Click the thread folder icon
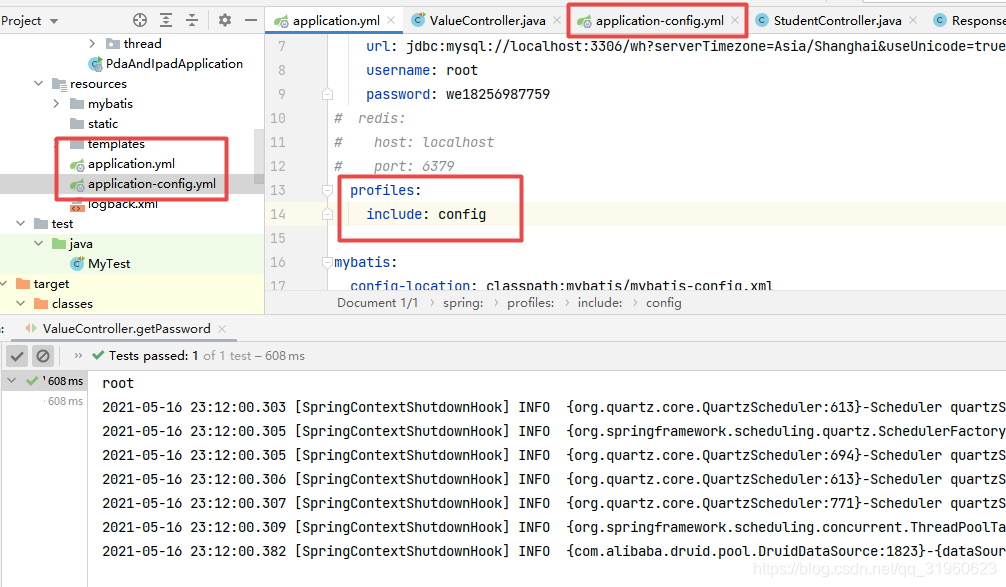This screenshot has height=587, width=1006. pyautogui.click(x=113, y=44)
